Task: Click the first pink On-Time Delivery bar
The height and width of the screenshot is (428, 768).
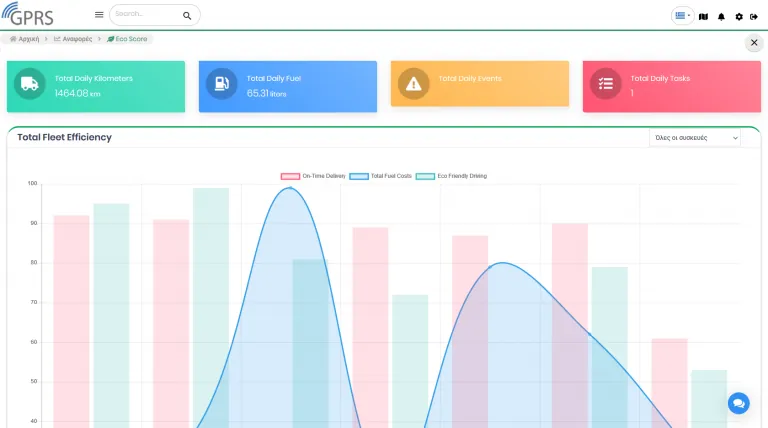Action: 72,321
